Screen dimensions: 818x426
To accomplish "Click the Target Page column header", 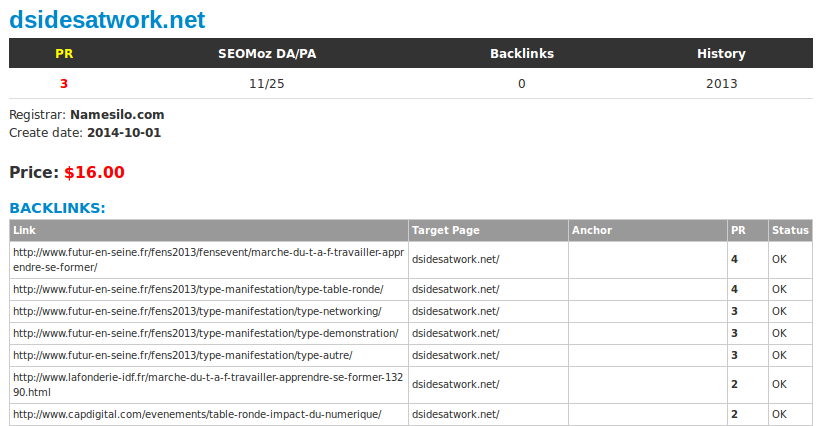I will [x=446, y=230].
